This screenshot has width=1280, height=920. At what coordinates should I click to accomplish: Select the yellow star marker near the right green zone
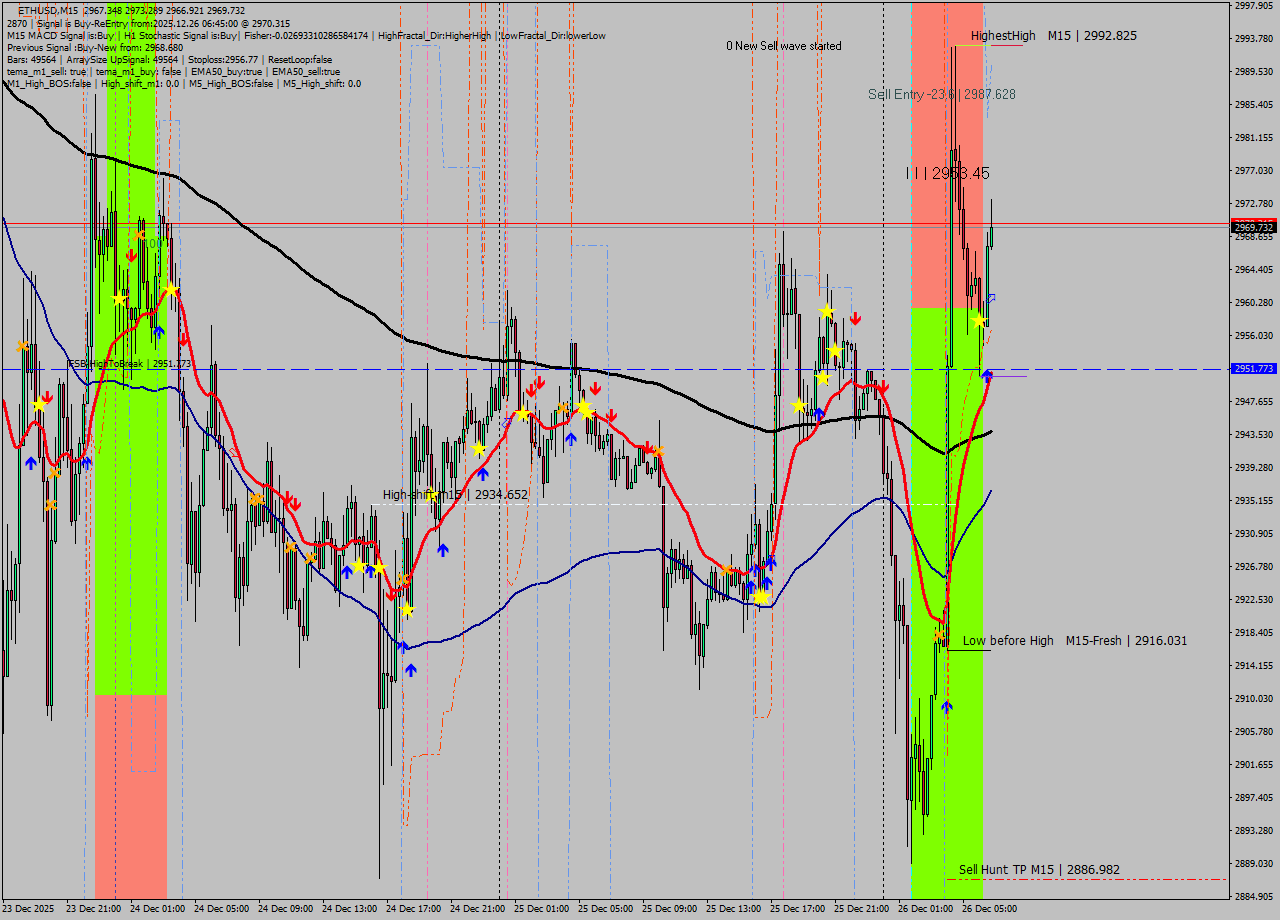click(980, 321)
